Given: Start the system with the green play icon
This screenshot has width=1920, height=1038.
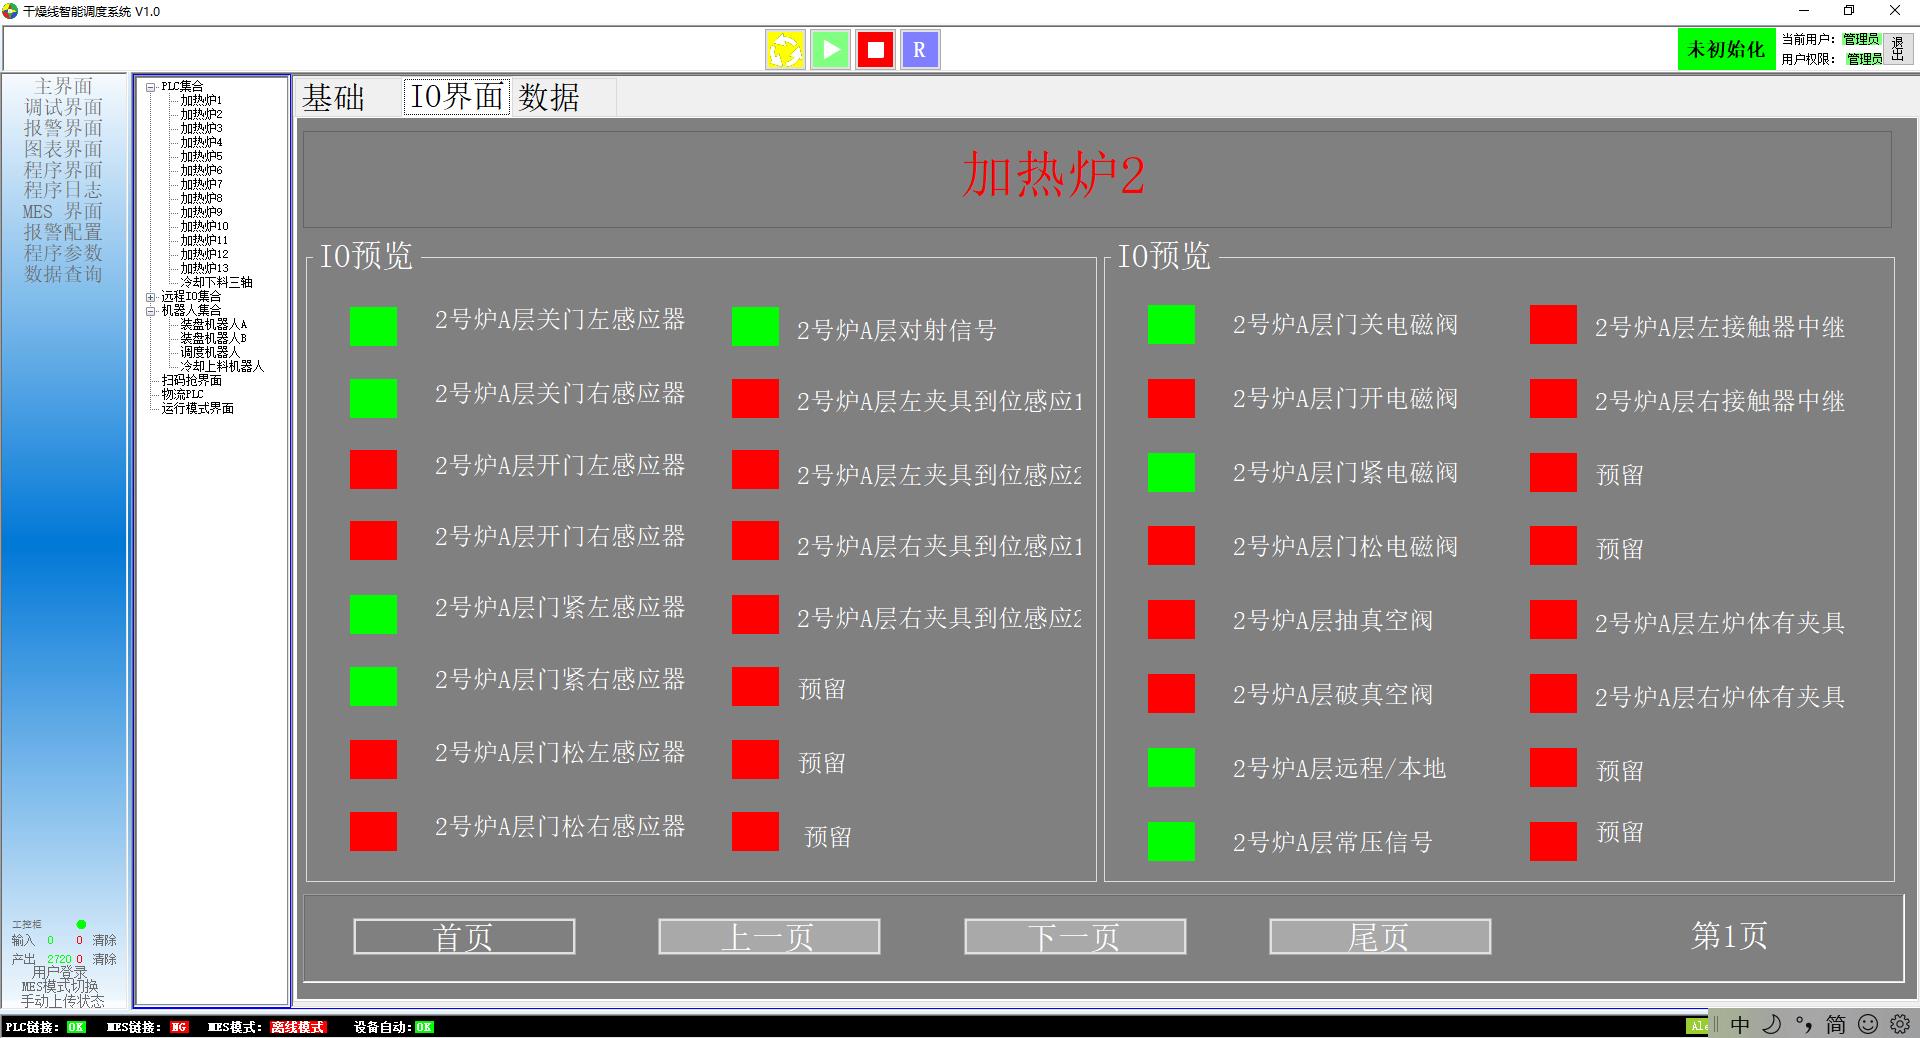Looking at the screenshot, I should 830,49.
